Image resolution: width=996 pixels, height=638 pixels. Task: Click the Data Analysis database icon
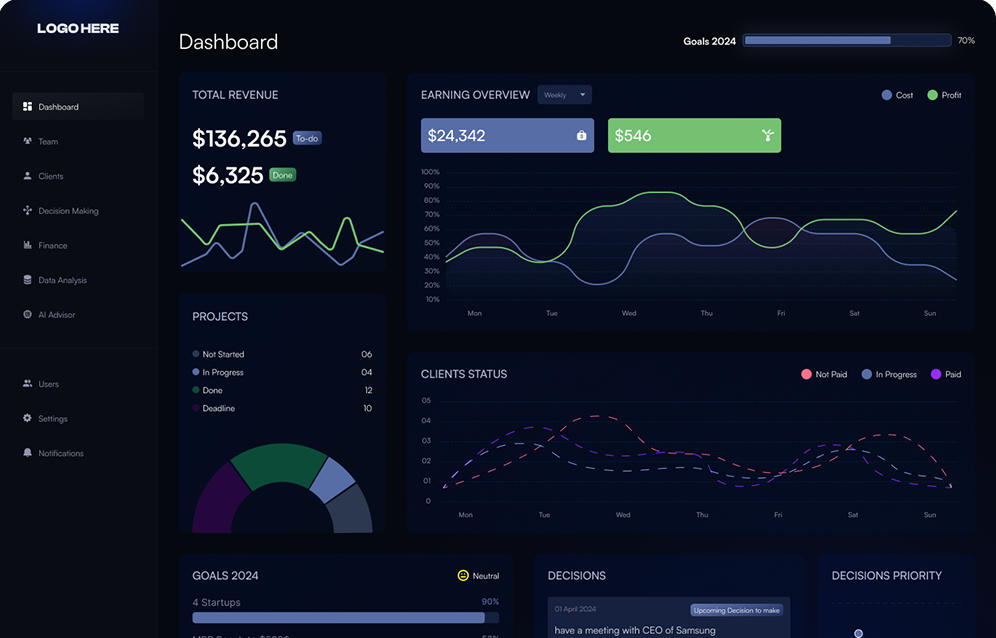[28, 280]
